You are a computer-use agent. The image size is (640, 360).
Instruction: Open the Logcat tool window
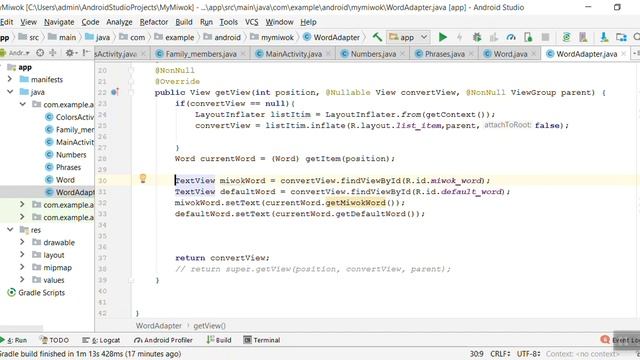click(x=101, y=340)
